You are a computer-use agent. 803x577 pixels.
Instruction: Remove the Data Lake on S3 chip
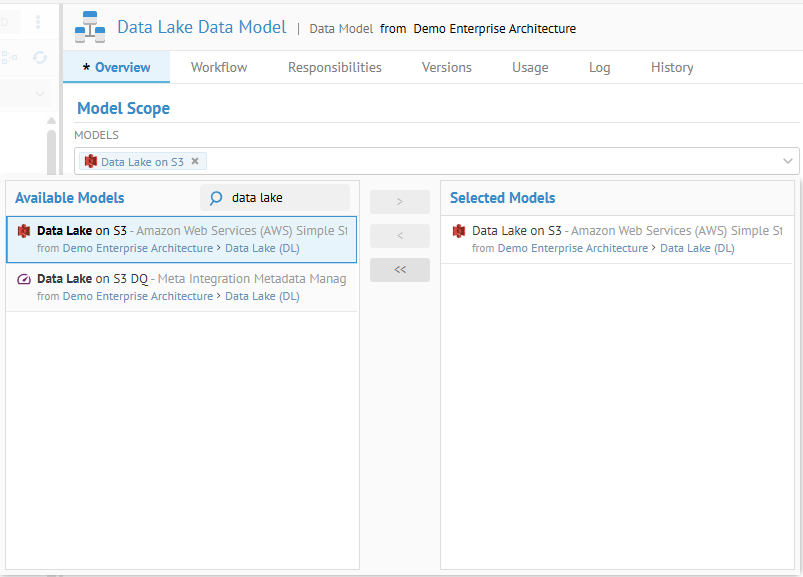(x=195, y=161)
